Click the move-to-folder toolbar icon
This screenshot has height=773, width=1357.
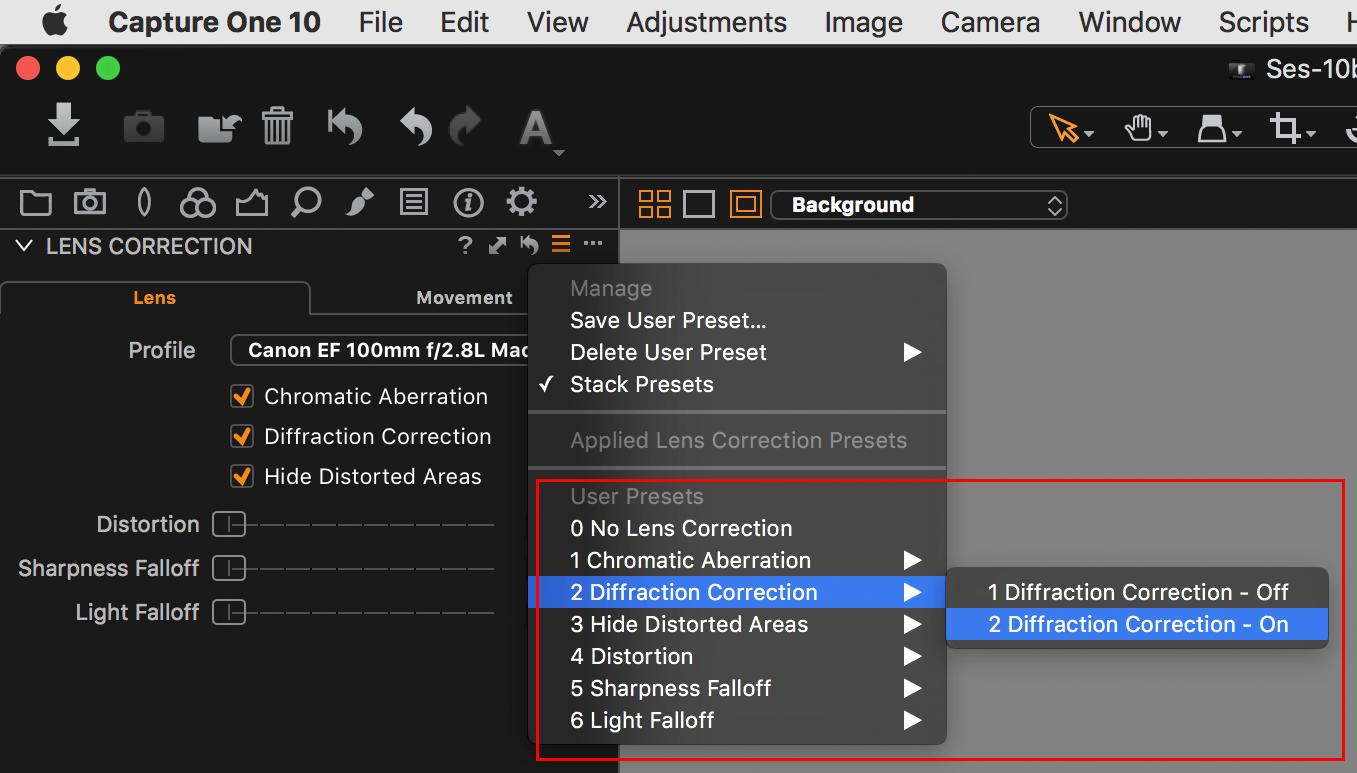[x=220, y=127]
